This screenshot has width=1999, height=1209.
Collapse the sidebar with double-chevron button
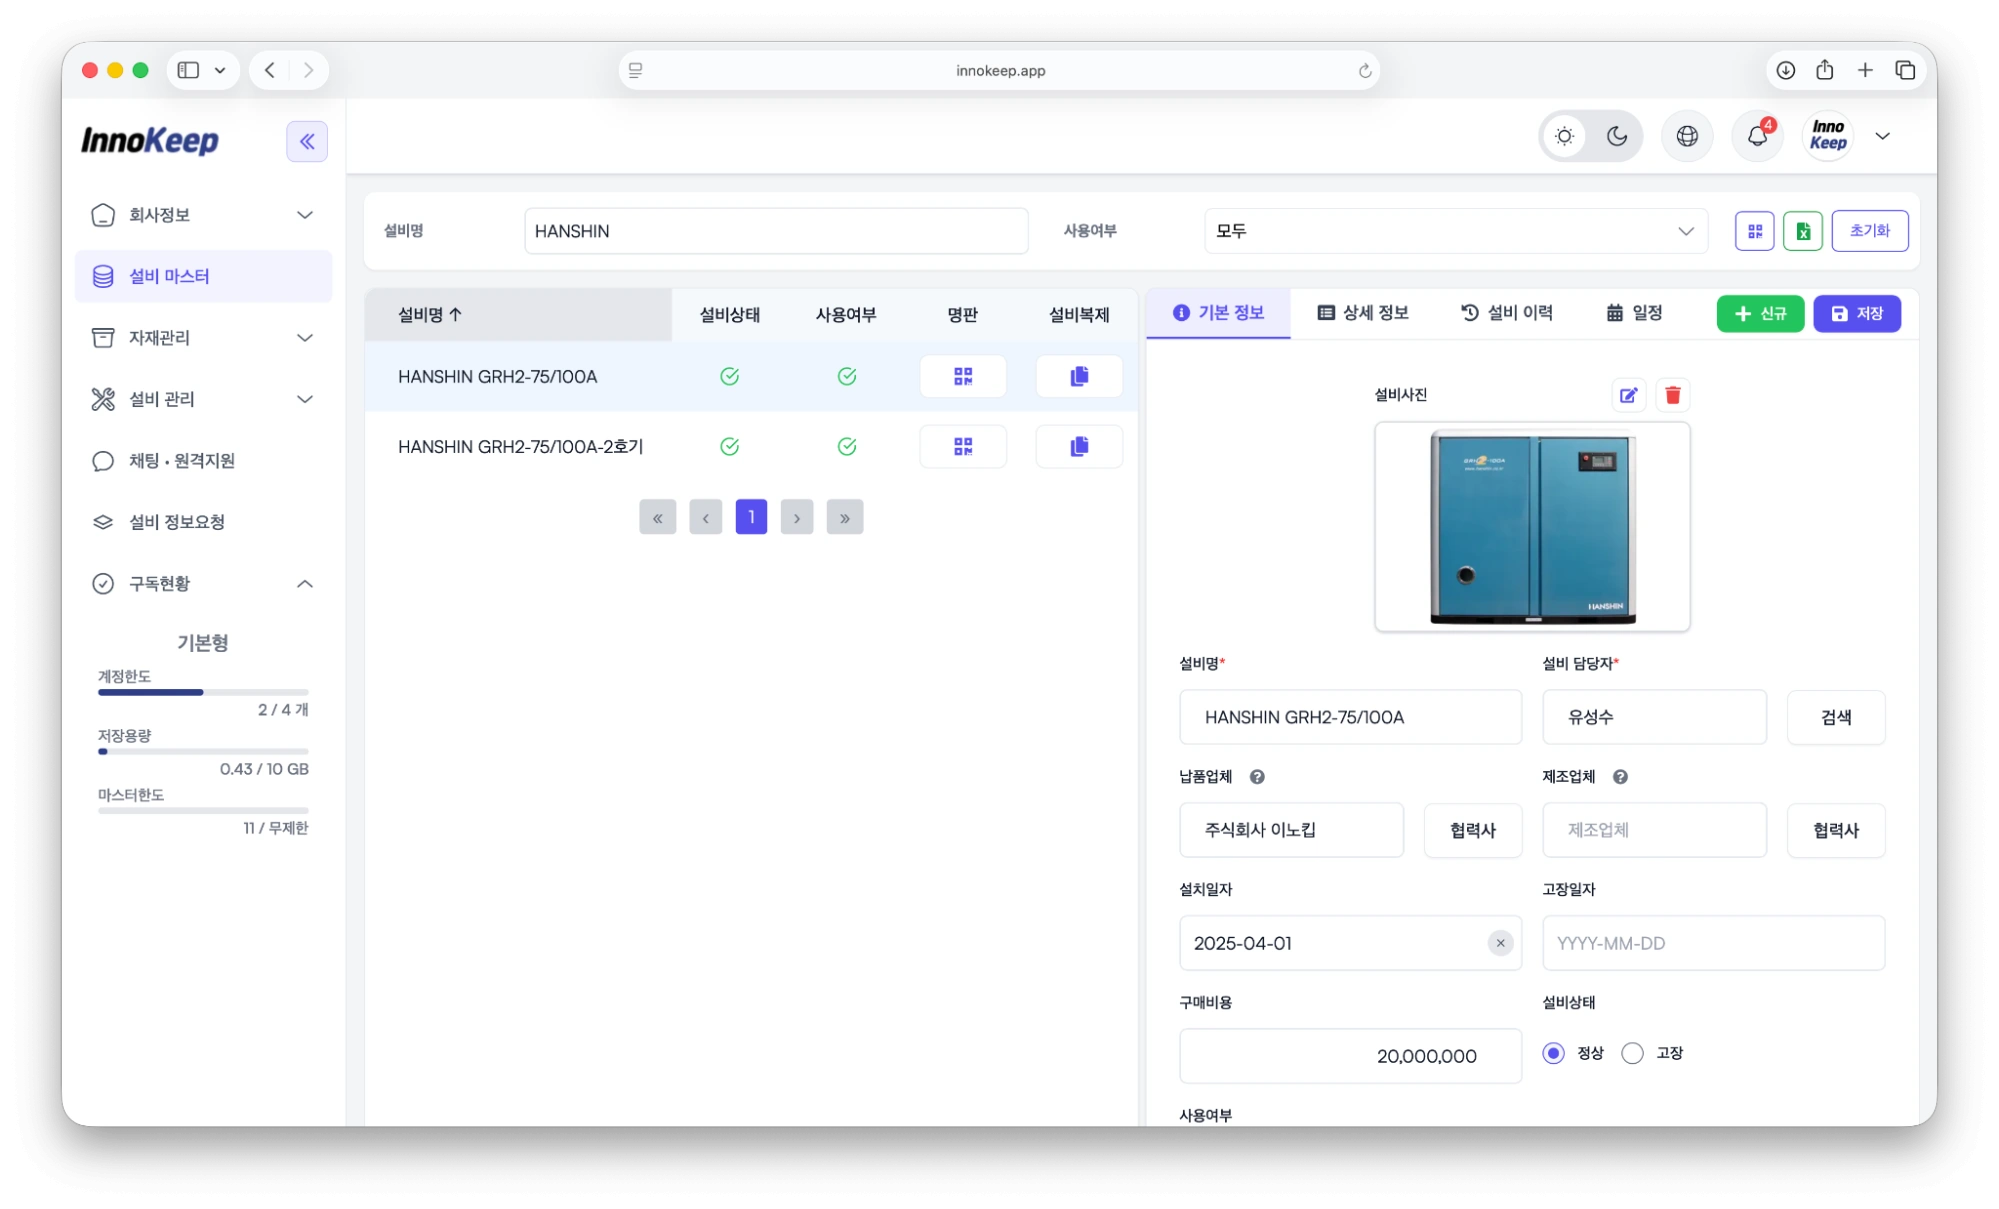click(307, 141)
